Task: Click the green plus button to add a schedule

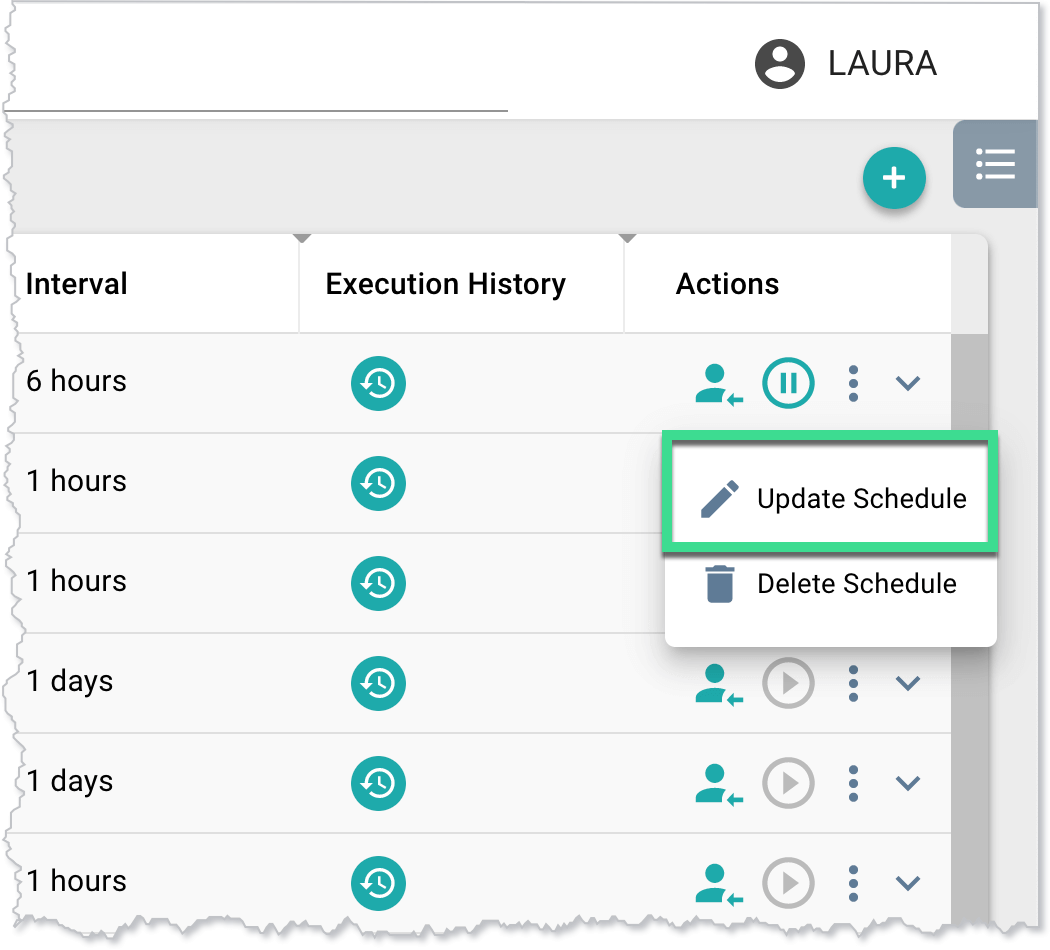Action: click(894, 177)
